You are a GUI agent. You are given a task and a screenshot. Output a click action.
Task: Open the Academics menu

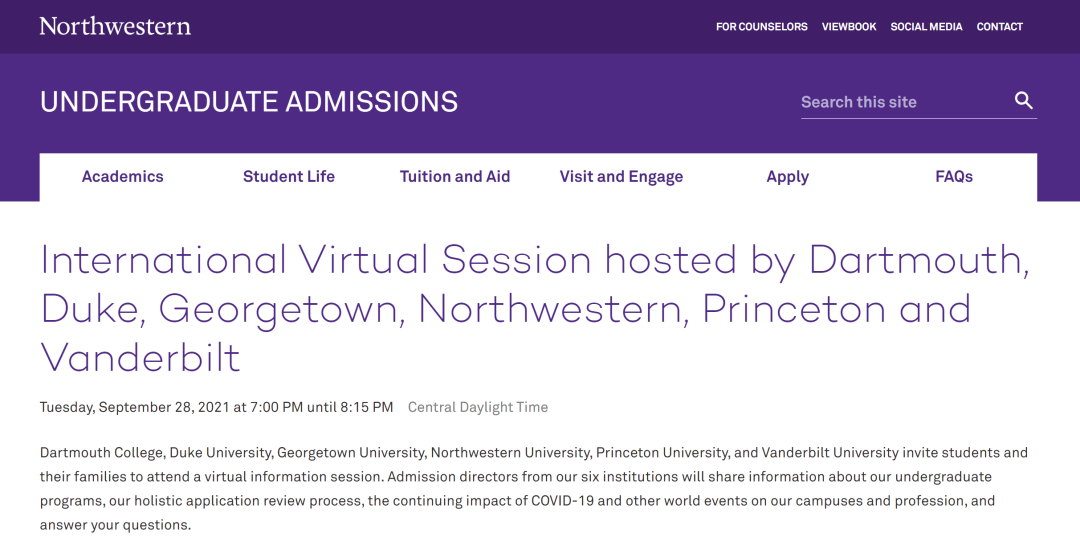click(123, 177)
